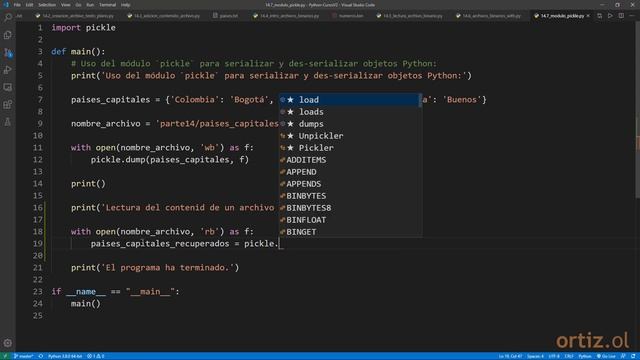Select the 'ADDITEMS' autocomplete suggestion
640x360 pixels.
pos(350,160)
